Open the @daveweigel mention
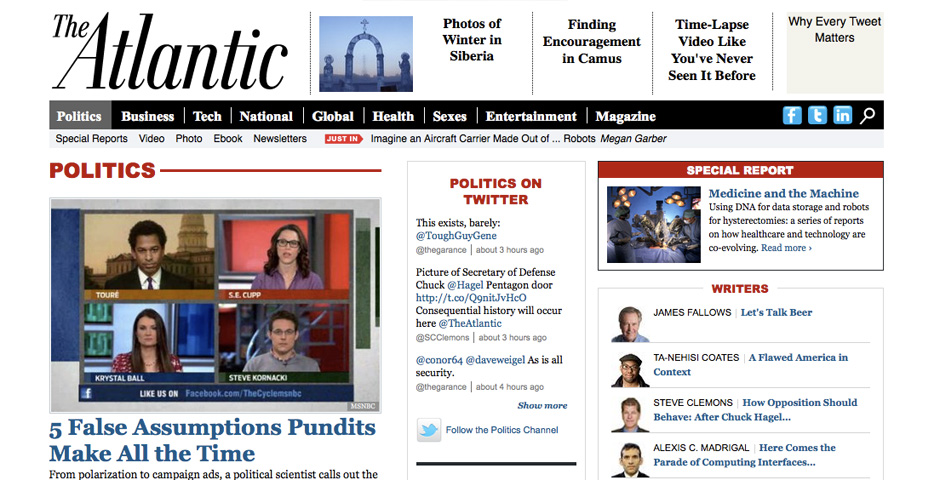Screen dimensions: 940x480 495,360
